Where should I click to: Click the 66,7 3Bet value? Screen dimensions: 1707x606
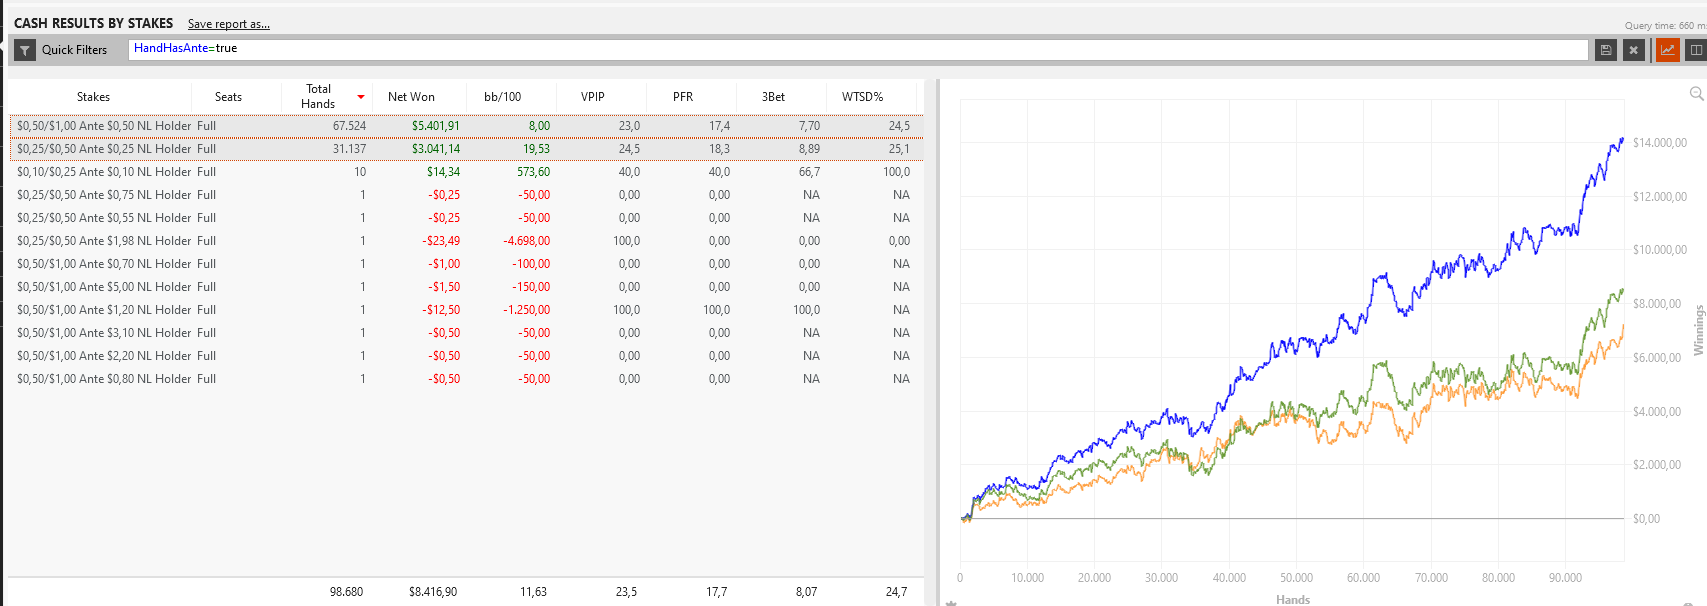click(809, 172)
